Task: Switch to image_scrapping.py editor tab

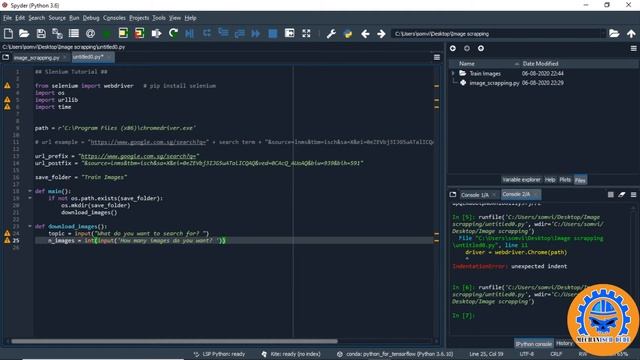Action: click(36, 58)
